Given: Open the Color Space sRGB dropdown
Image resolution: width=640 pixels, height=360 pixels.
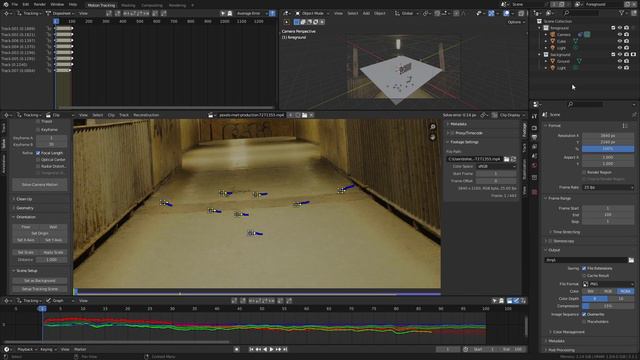Looking at the screenshot, I should 496,167.
